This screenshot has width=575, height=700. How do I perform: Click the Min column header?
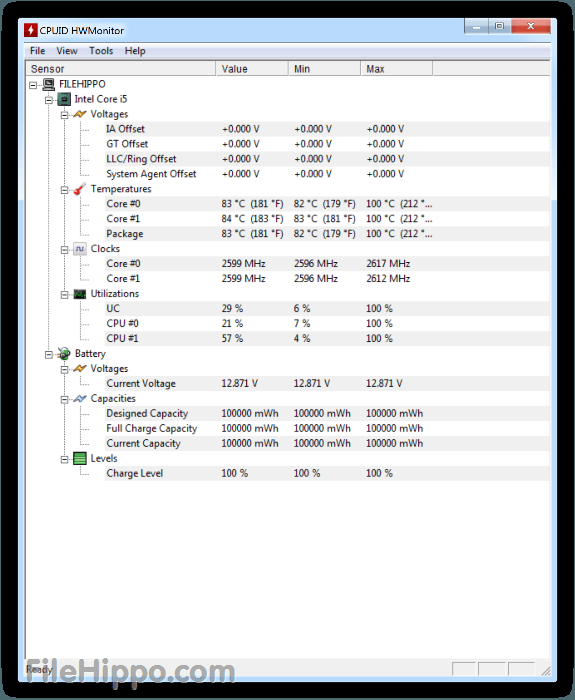[x=325, y=69]
